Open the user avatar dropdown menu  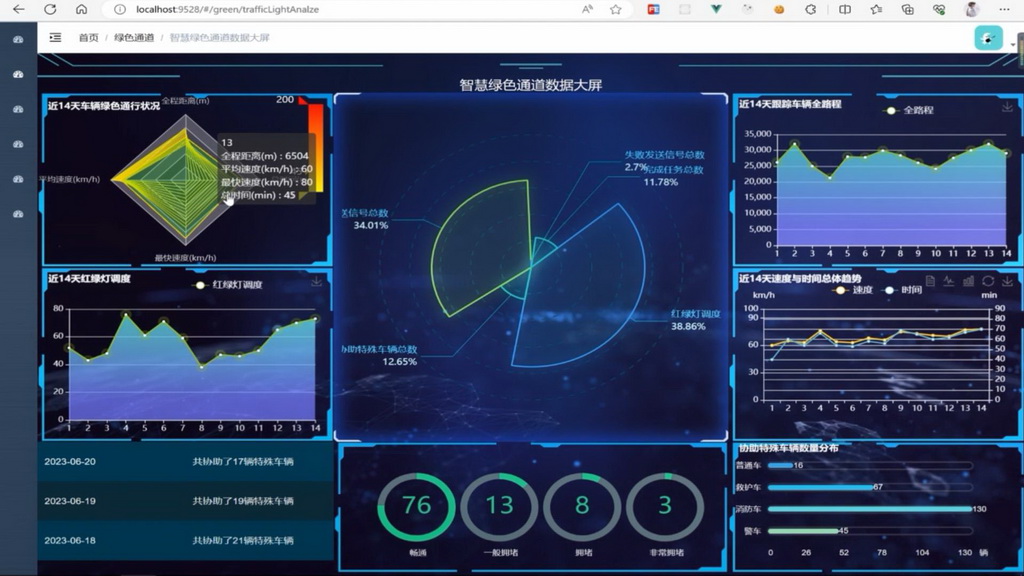(988, 38)
